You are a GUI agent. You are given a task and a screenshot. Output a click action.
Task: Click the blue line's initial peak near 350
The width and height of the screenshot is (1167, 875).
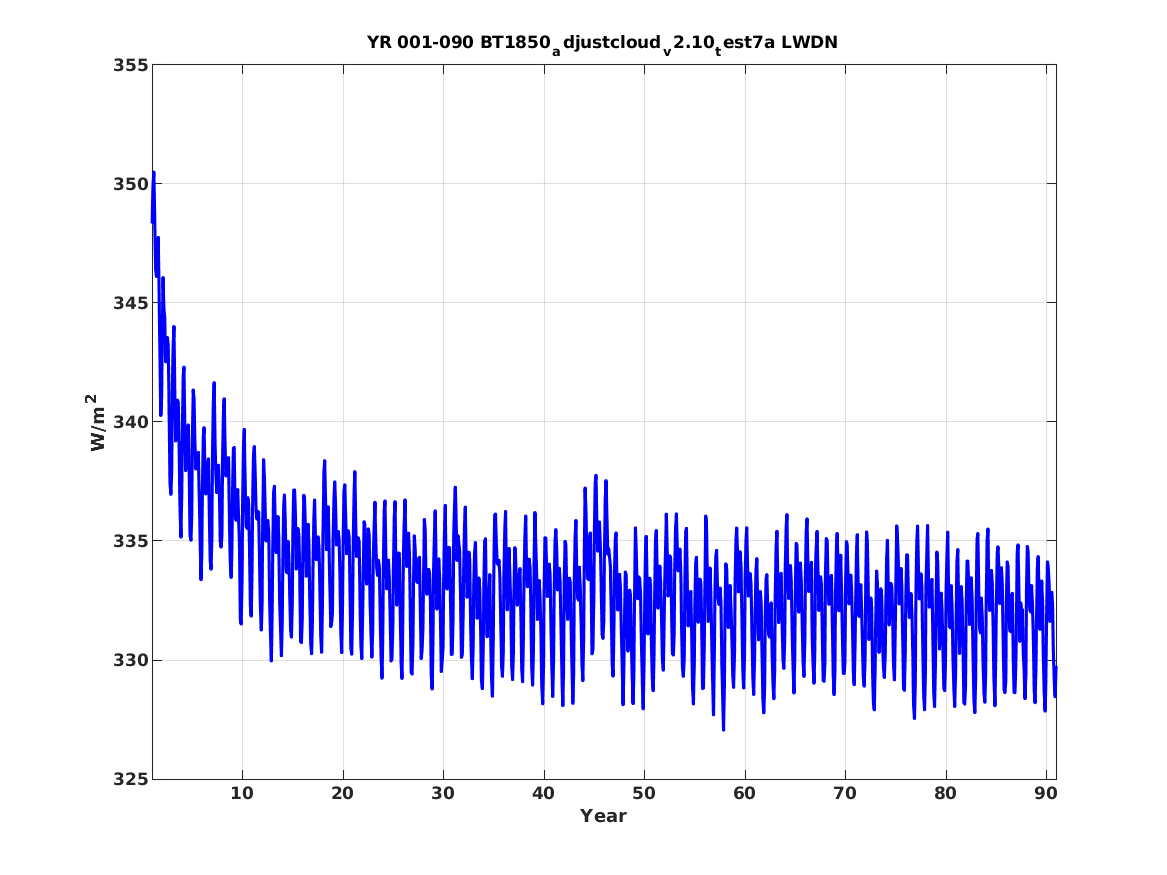153,173
